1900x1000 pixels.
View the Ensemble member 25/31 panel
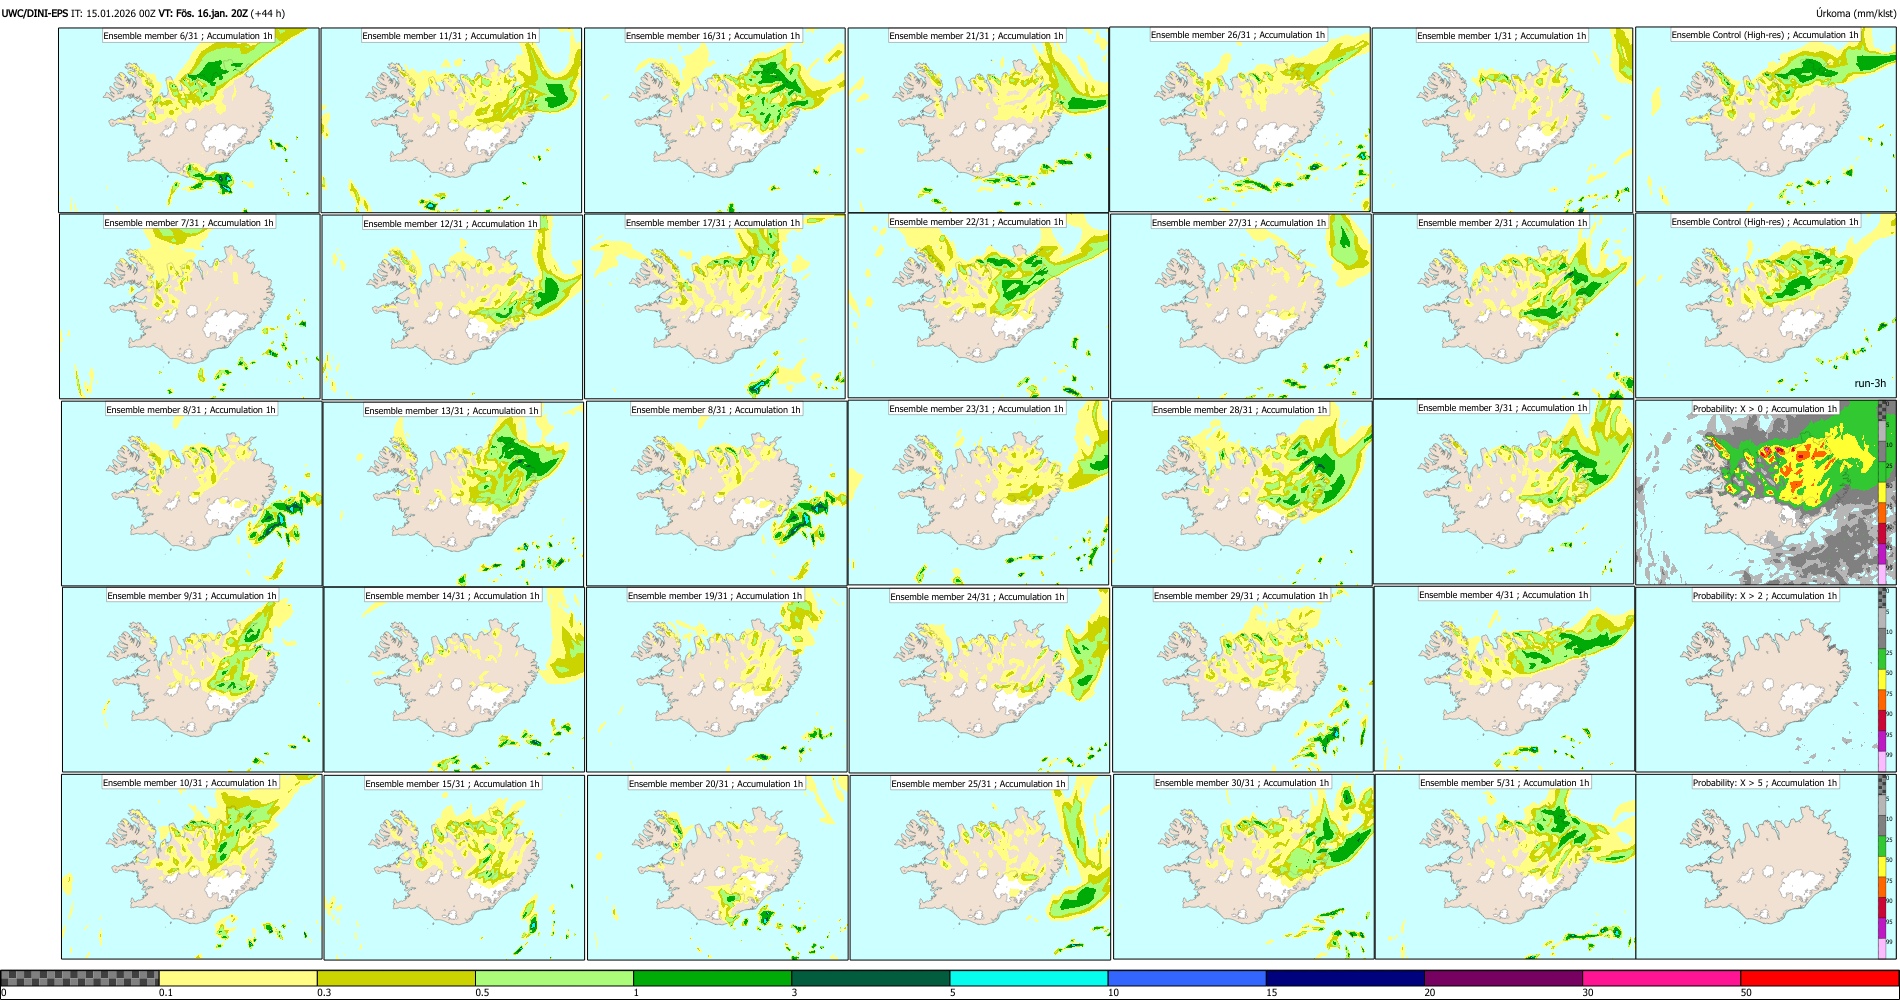coord(981,867)
